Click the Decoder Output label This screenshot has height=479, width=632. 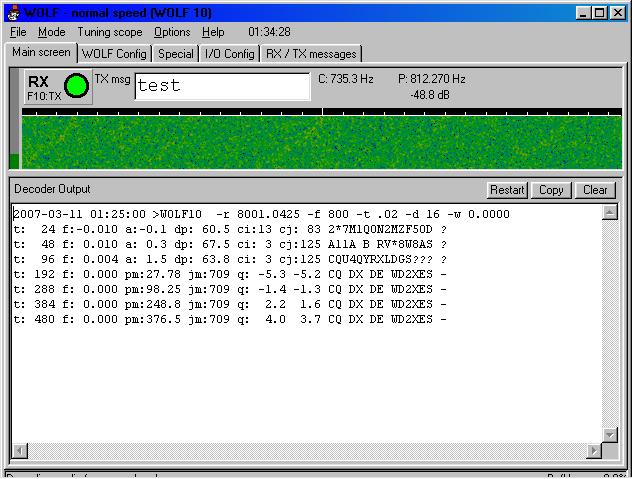coord(52,189)
